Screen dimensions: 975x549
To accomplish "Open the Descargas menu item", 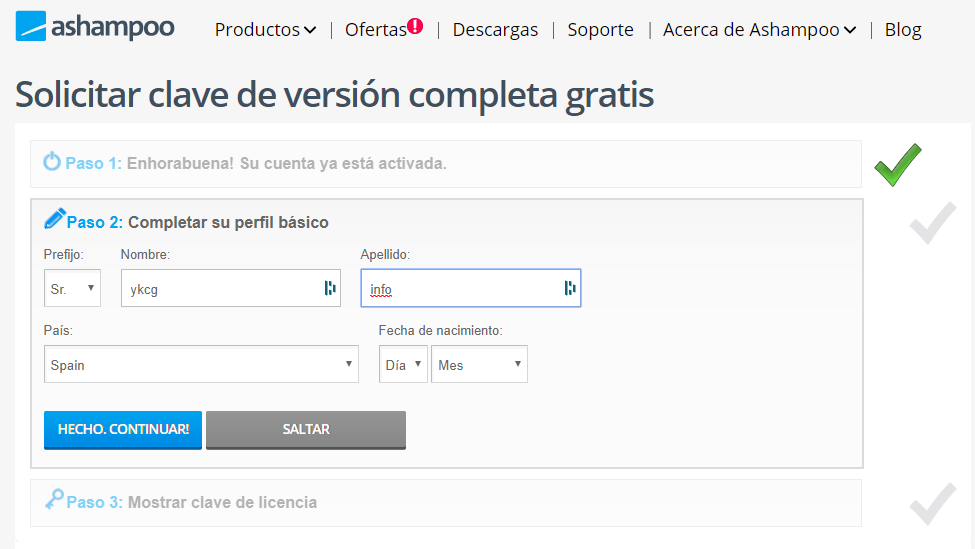I will [495, 29].
